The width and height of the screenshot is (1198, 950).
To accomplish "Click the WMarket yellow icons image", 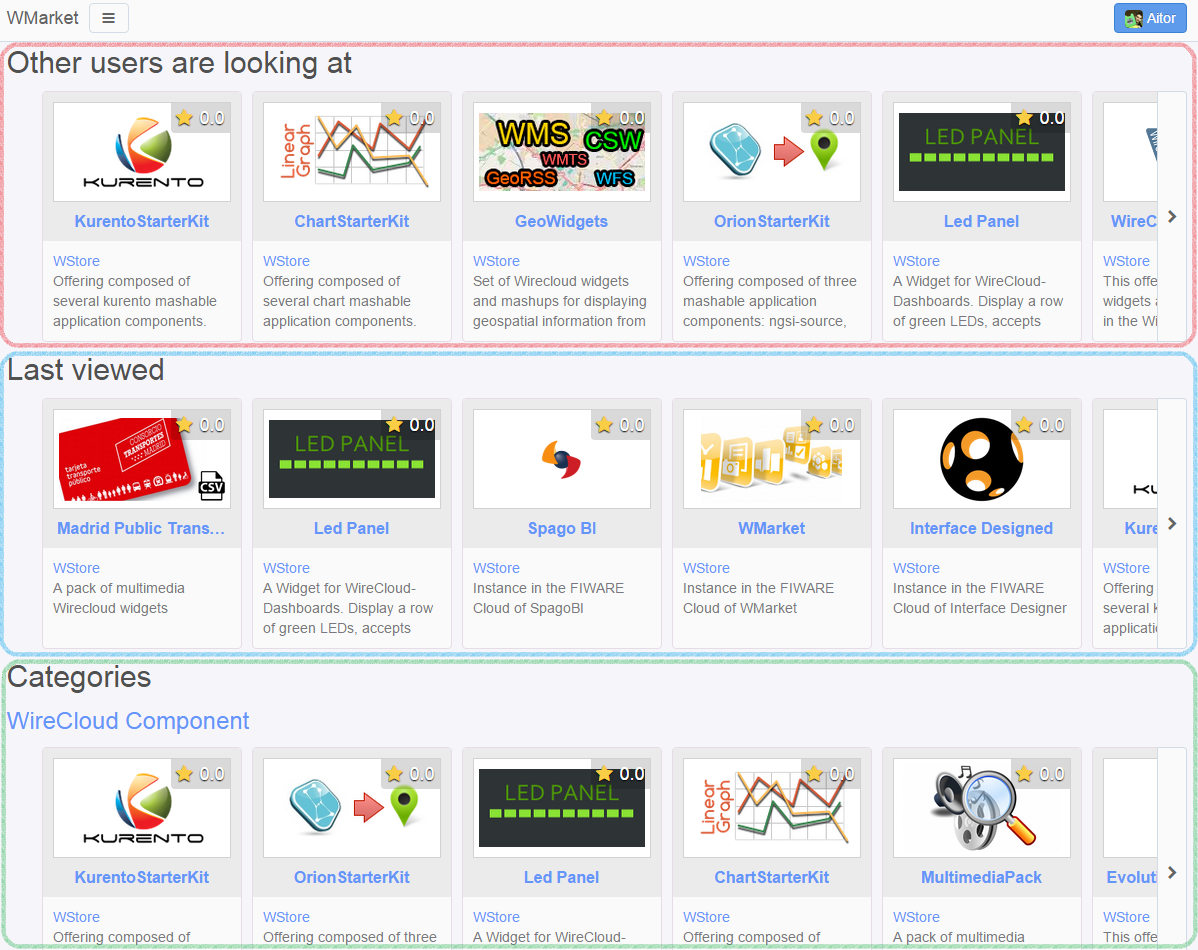I will [x=772, y=459].
